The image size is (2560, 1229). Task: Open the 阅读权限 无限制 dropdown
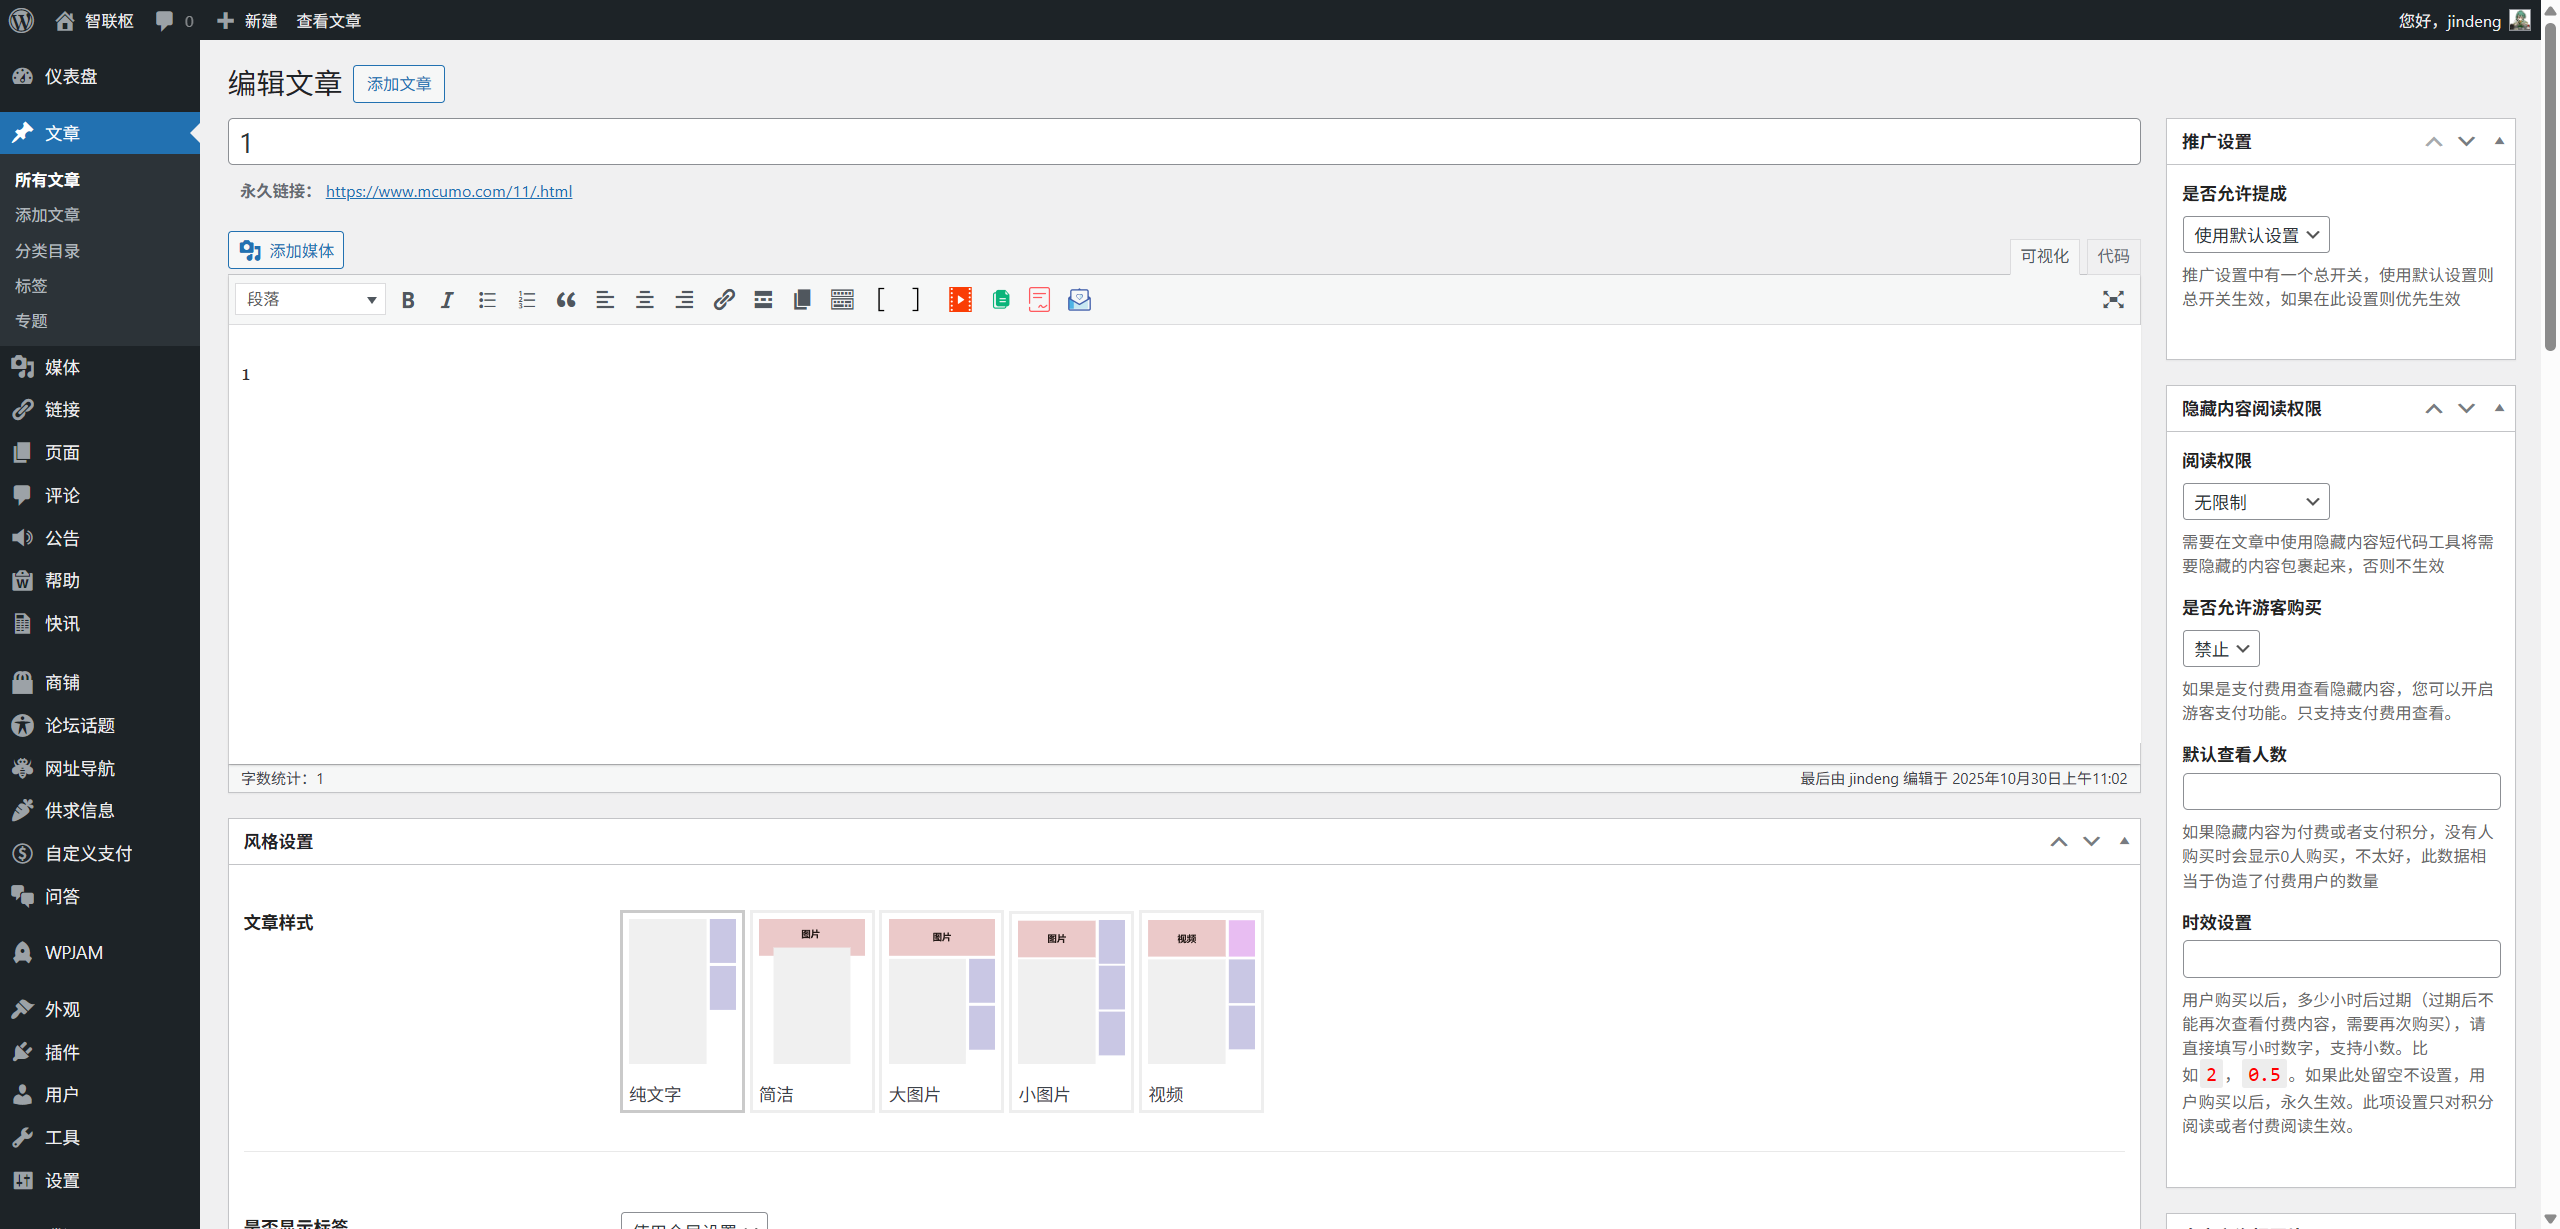coord(2255,502)
